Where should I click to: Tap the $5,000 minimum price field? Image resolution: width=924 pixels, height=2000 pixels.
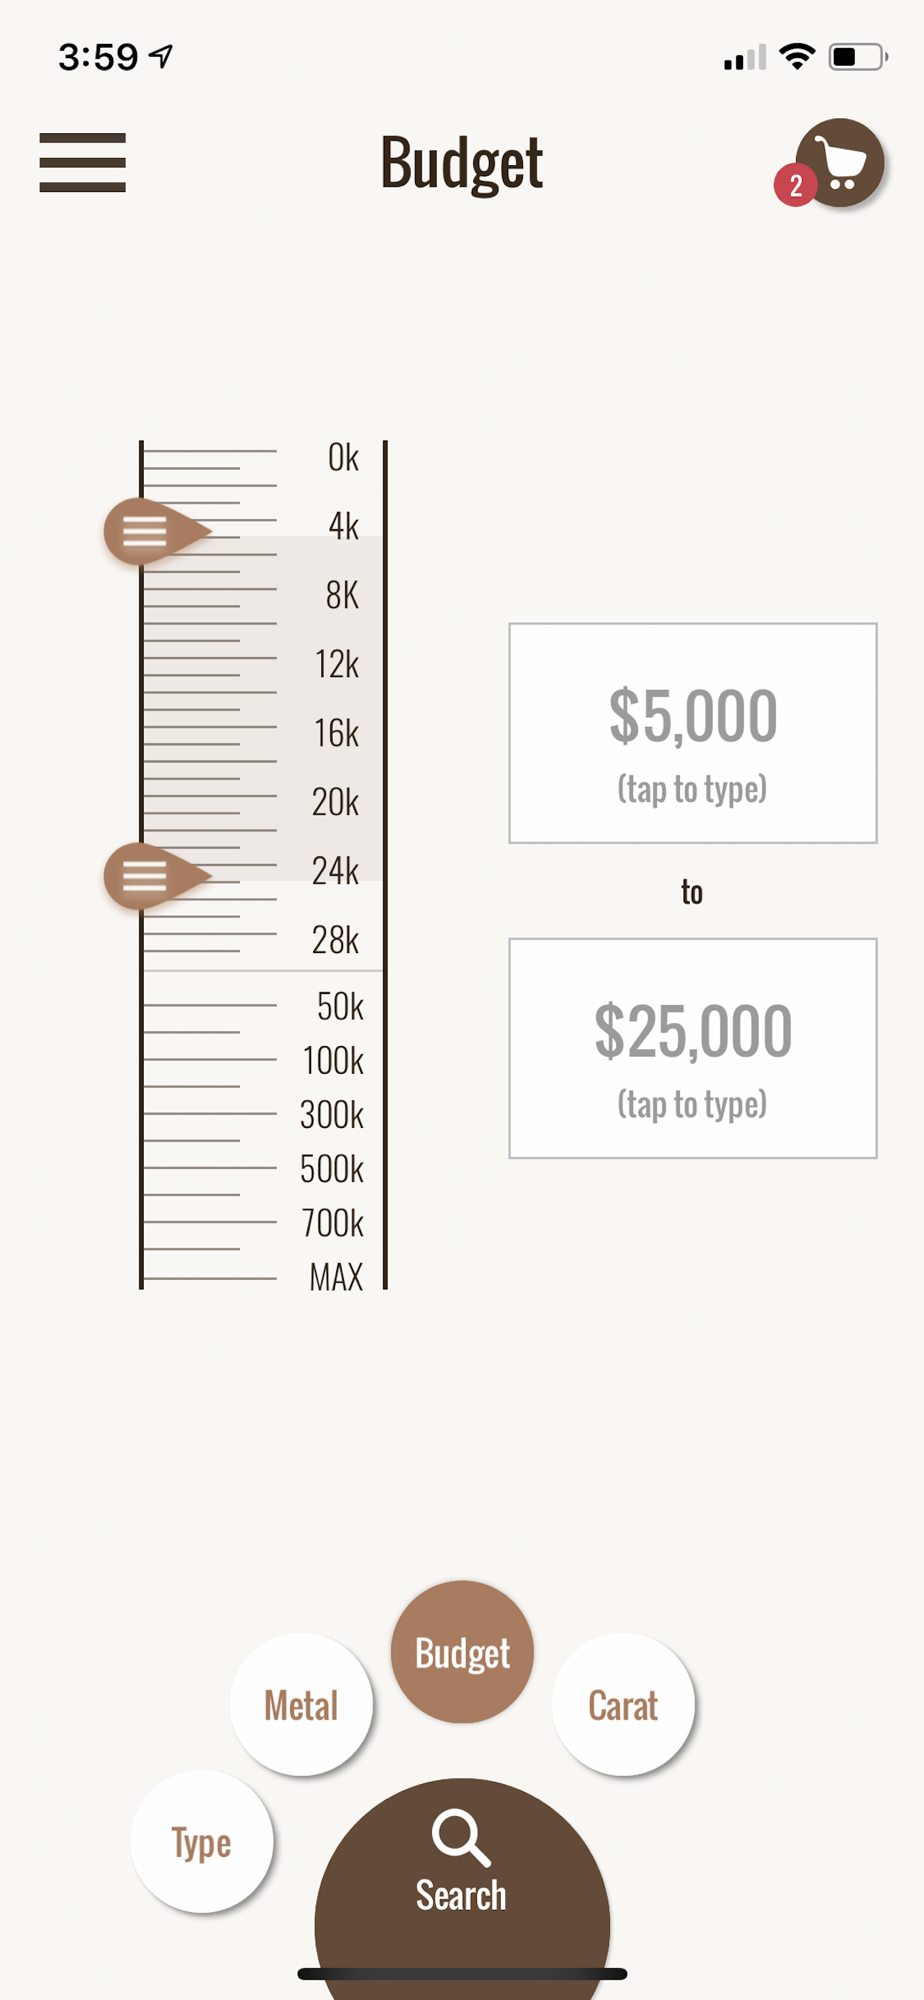pyautogui.click(x=692, y=733)
